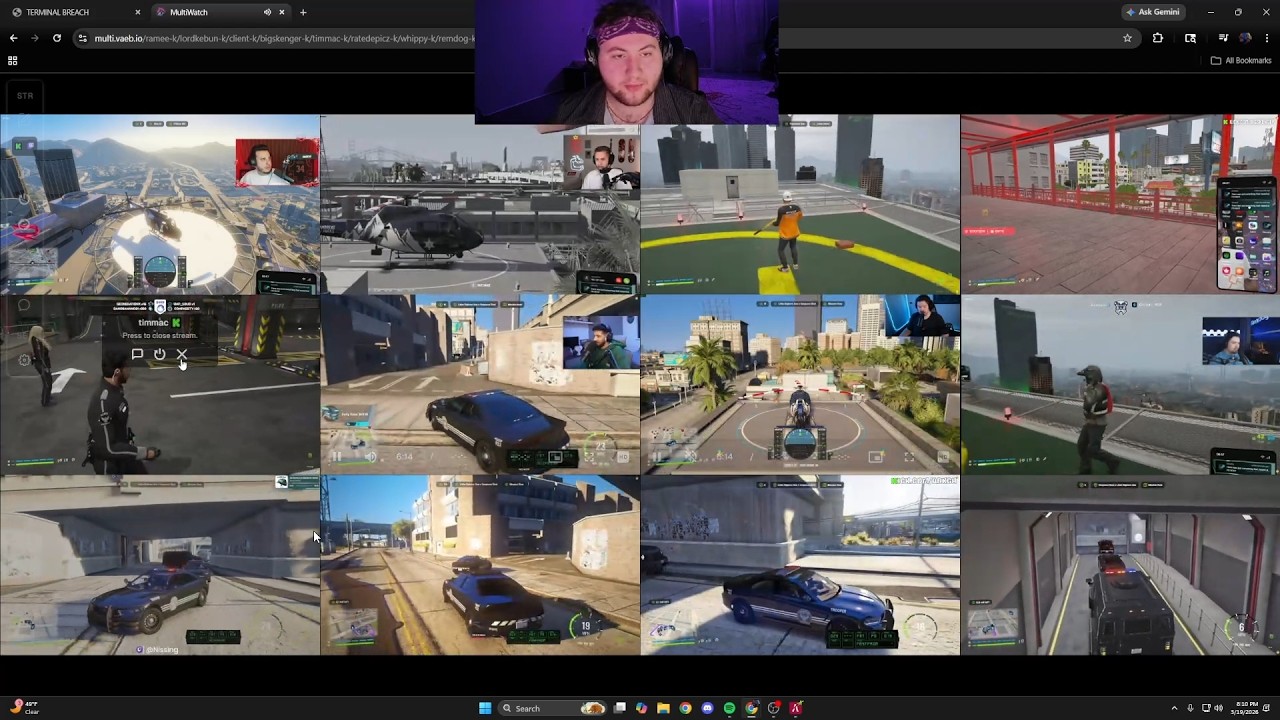Open Spotify from the taskbar

[729, 708]
